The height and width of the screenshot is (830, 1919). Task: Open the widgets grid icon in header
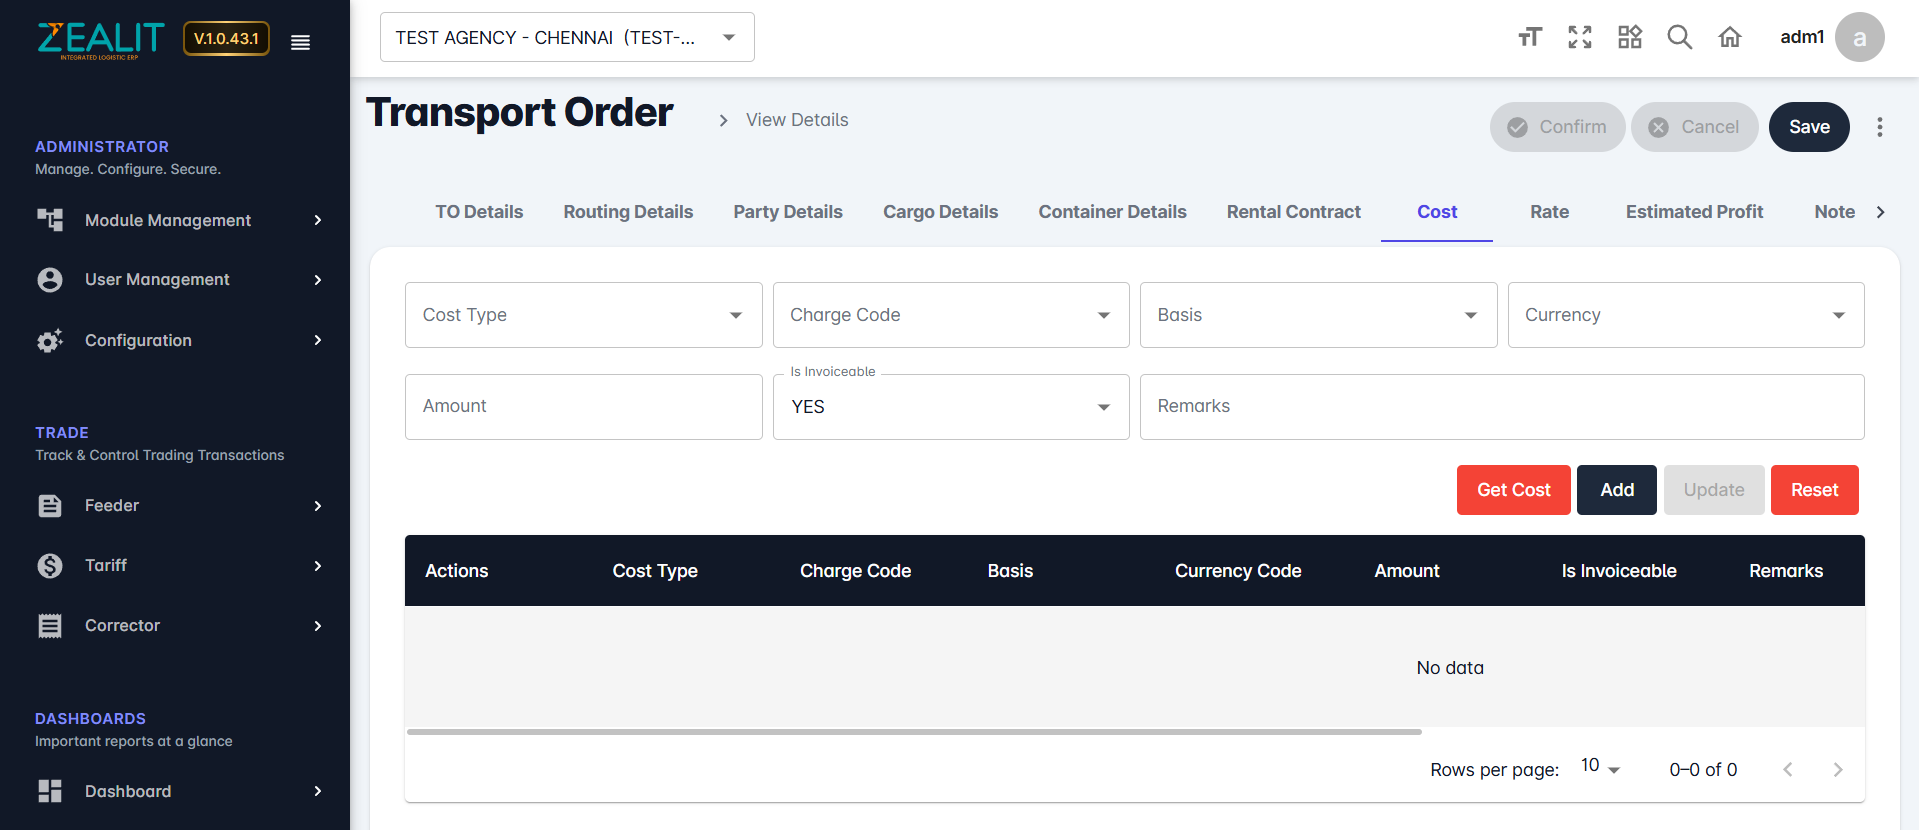point(1630,38)
